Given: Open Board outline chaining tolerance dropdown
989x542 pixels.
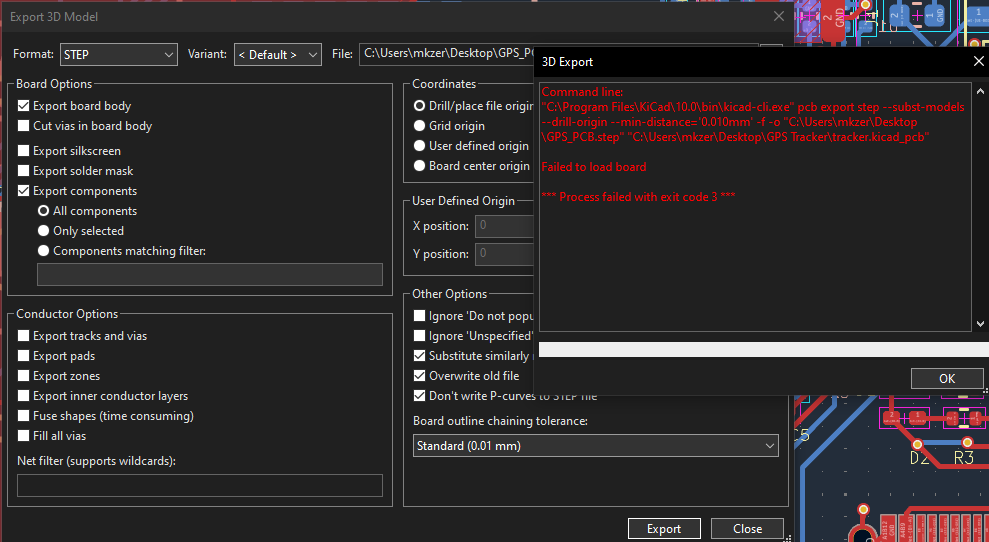Looking at the screenshot, I should (x=595, y=445).
